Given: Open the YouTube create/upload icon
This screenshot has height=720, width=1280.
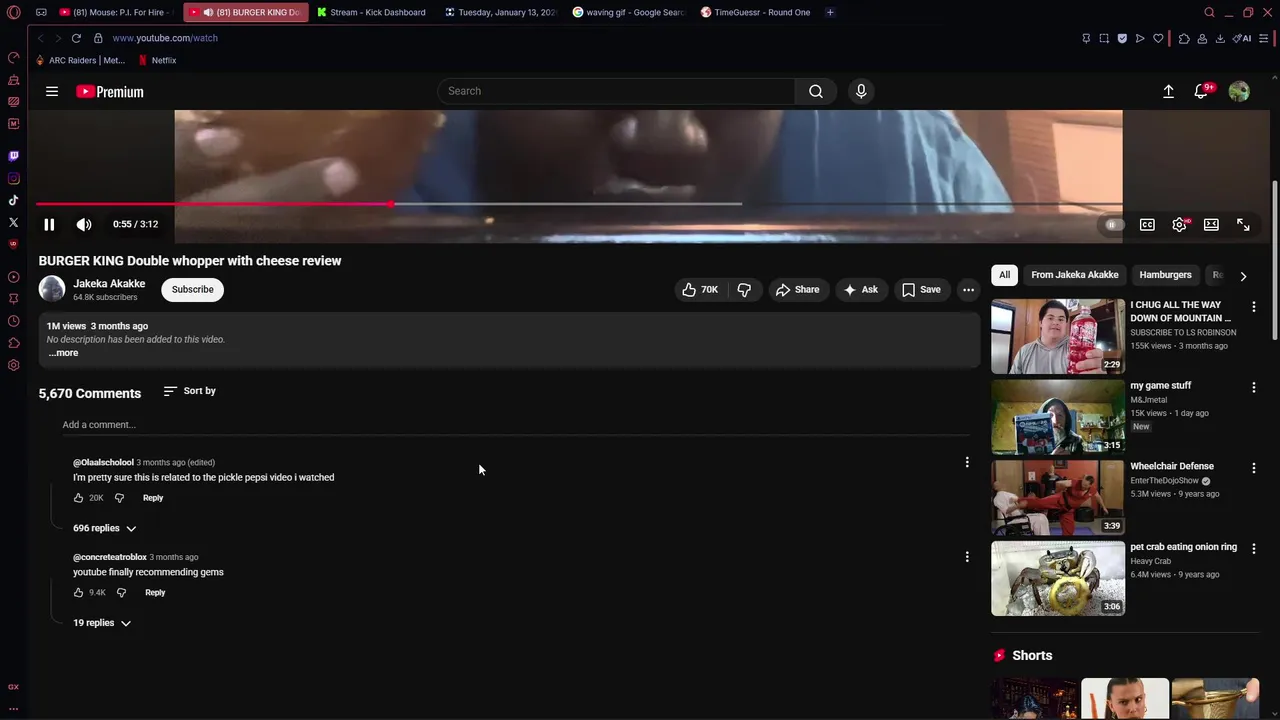Looking at the screenshot, I should (1168, 91).
